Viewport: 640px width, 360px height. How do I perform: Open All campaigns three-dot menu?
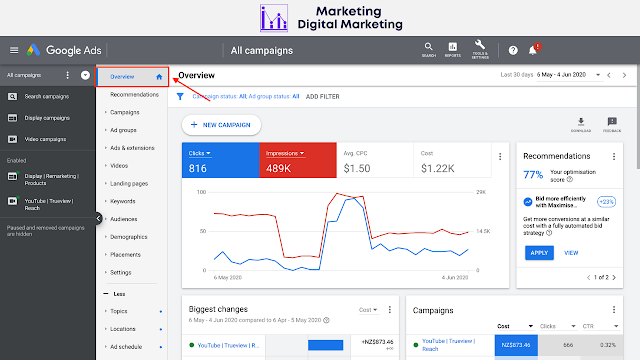pyautogui.click(x=67, y=75)
